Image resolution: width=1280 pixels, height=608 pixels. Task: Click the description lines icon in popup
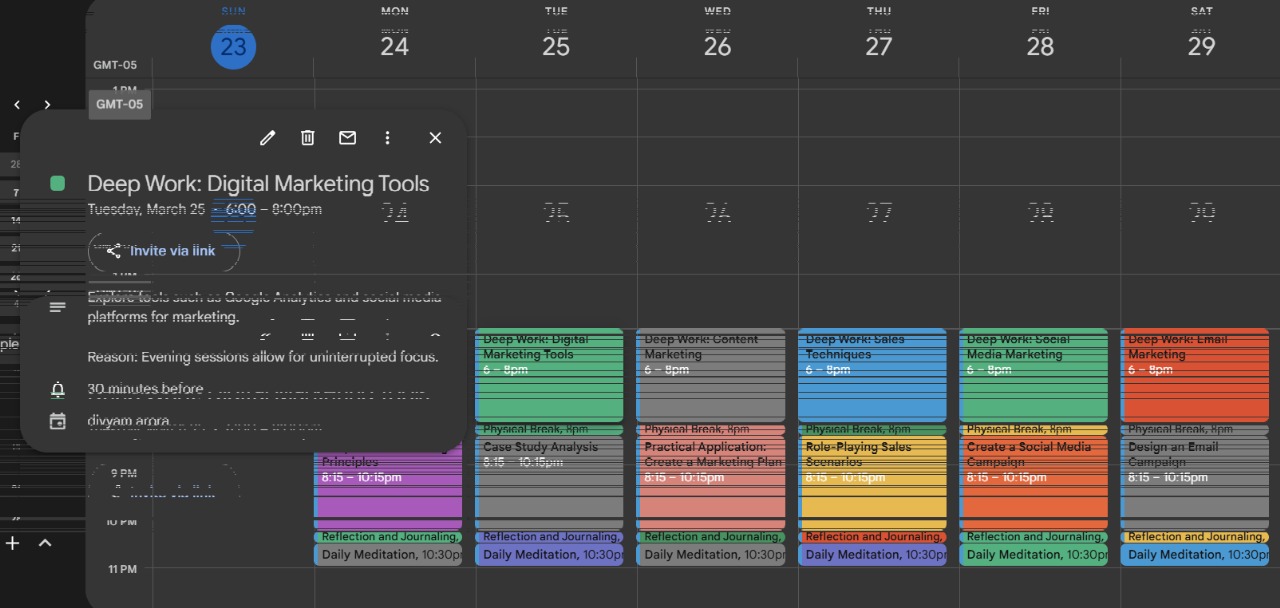click(57, 306)
